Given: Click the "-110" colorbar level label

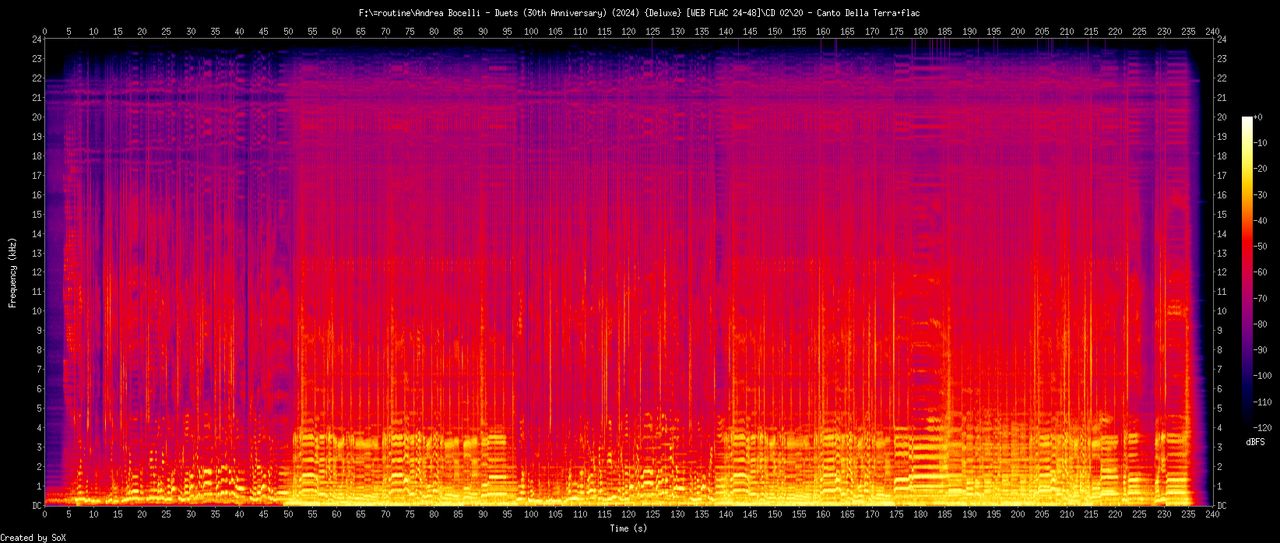Looking at the screenshot, I should [x=1265, y=401].
